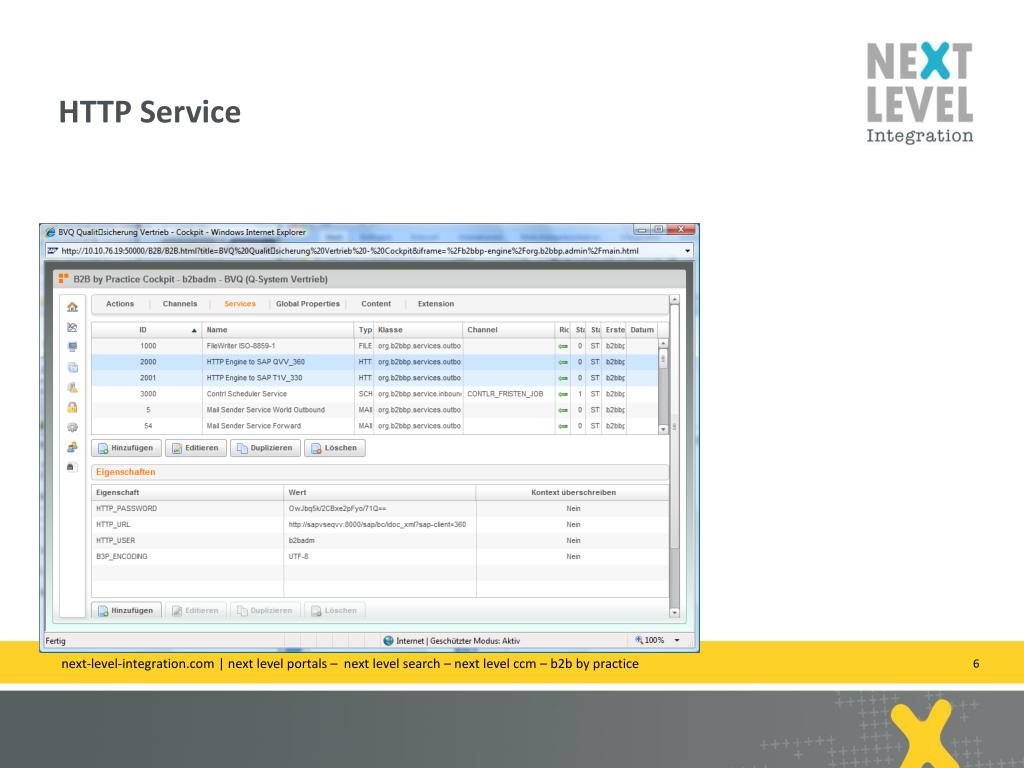This screenshot has height=768, width=1024.
Task: Click the services list scrollbar down arrow
Action: pos(663,429)
